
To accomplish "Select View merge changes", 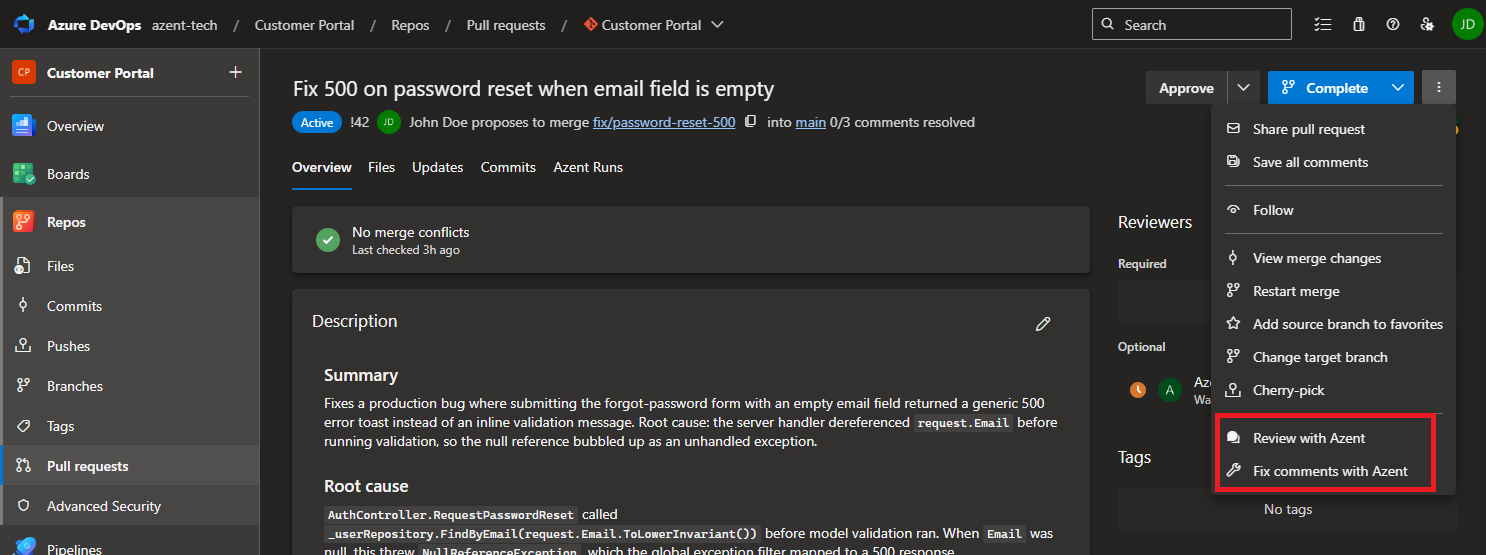I will [1333, 258].
